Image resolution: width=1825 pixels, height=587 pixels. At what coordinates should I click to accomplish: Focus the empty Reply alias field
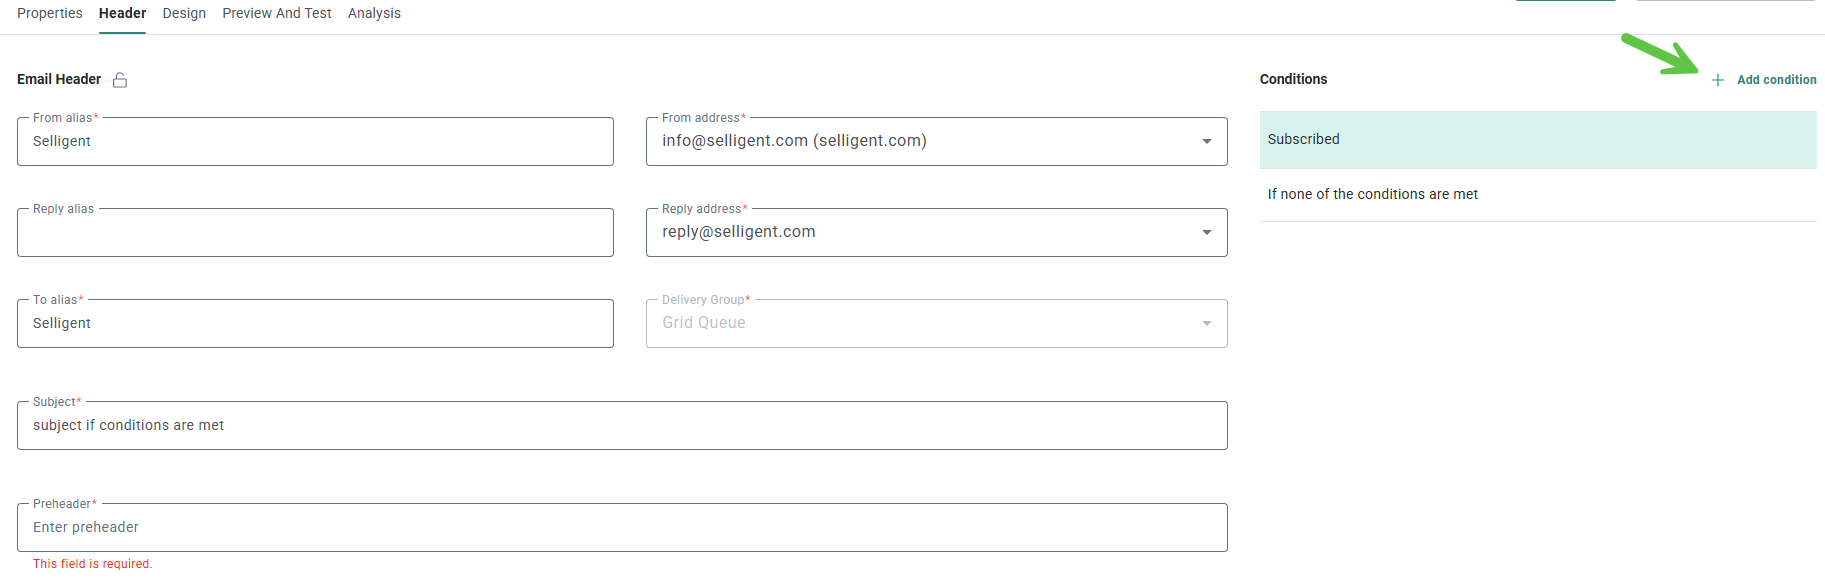click(315, 233)
